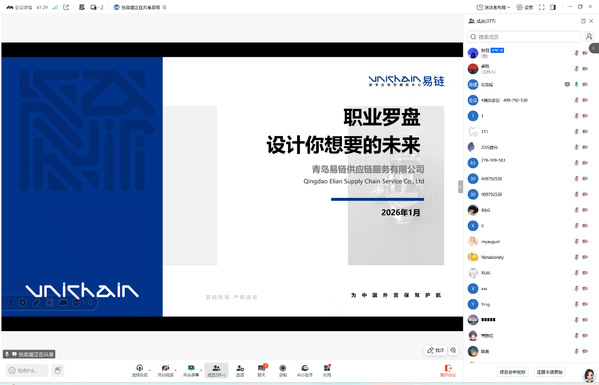Open the fullscreen mode icon
Screen dimensions: 599x385
point(541,7)
